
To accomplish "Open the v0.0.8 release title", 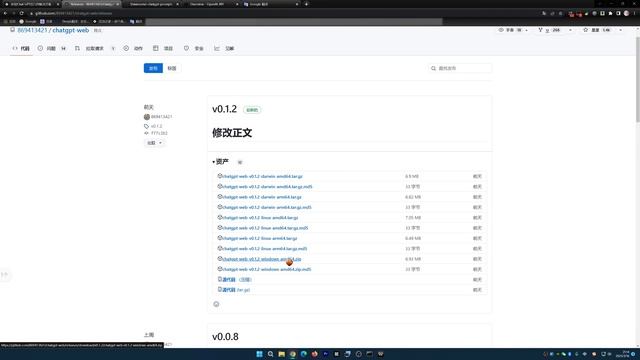I will pos(225,337).
